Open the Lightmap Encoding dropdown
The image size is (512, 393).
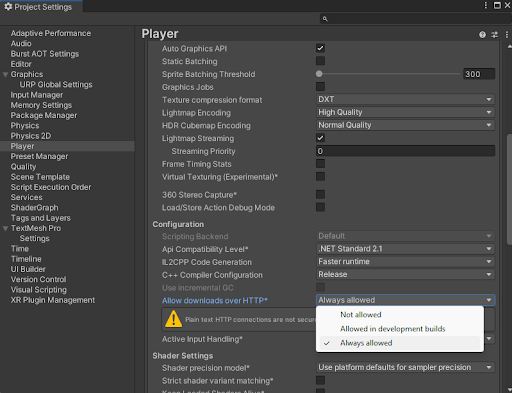pyautogui.click(x=405, y=112)
